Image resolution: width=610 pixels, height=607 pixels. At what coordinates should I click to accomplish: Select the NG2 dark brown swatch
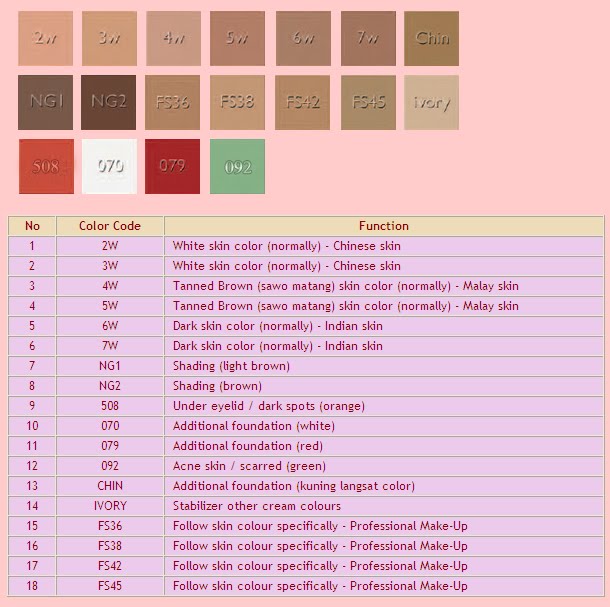(x=109, y=102)
